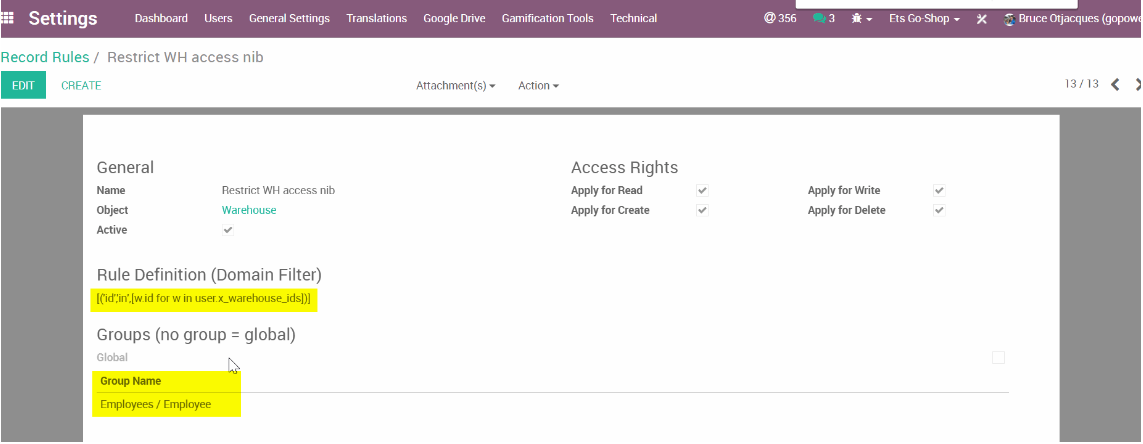This screenshot has height=444, width=1143.
Task: Open the Warehouse object link
Action: 249,210
